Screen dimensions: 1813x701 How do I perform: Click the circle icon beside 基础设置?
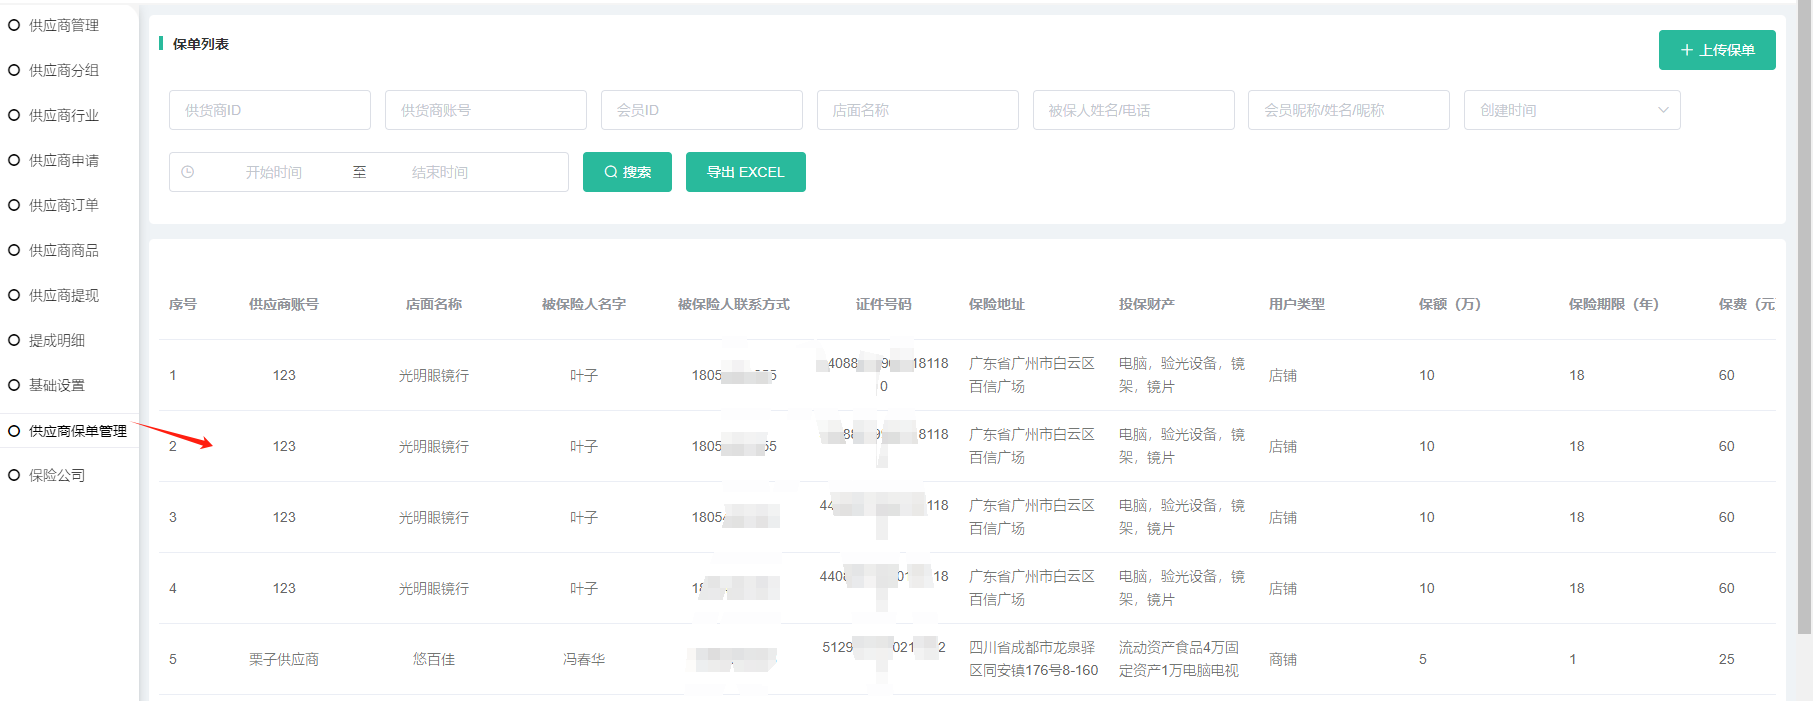(x=14, y=385)
